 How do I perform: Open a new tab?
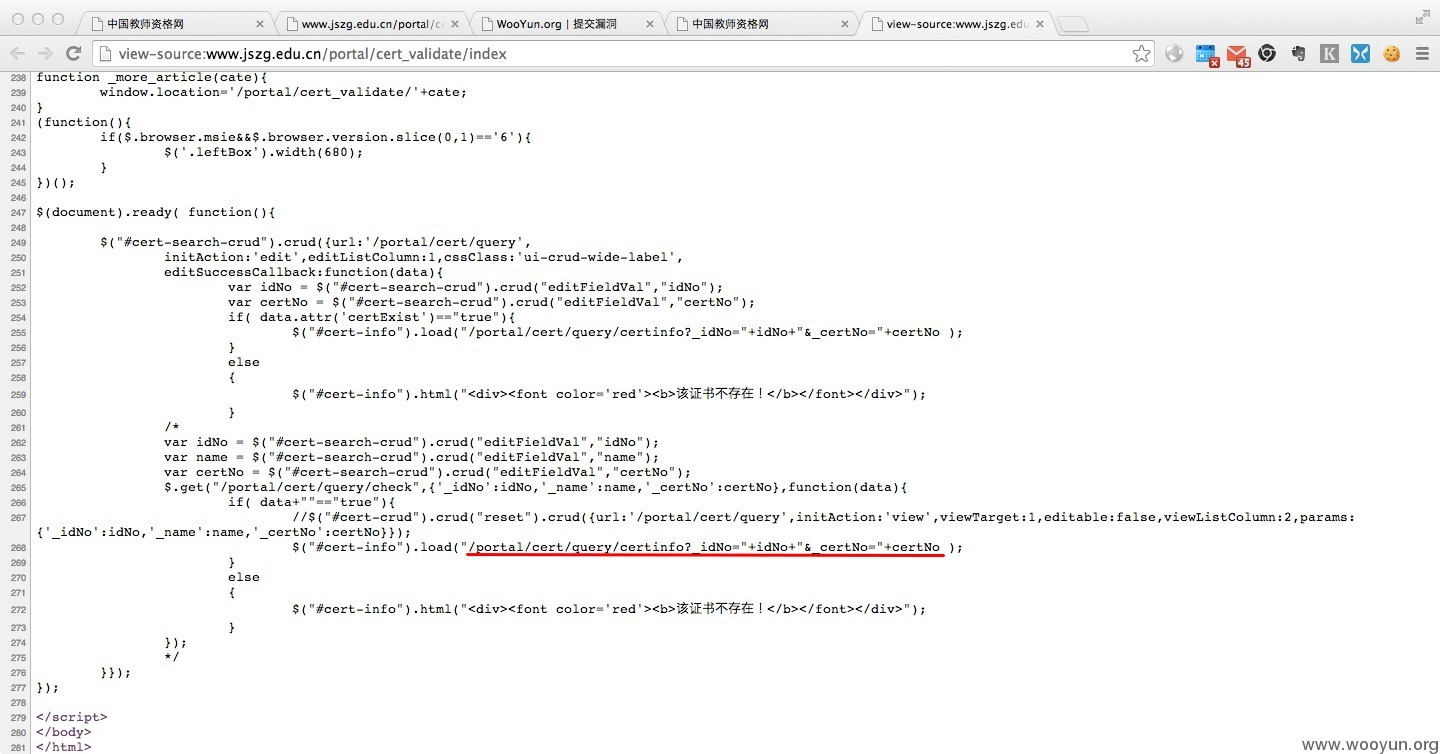click(x=1072, y=25)
